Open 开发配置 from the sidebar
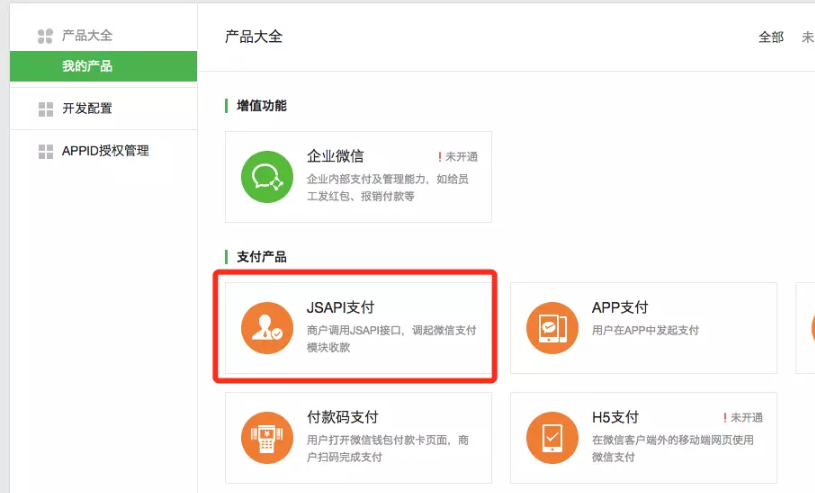This screenshot has height=493, width=815. [x=87, y=109]
